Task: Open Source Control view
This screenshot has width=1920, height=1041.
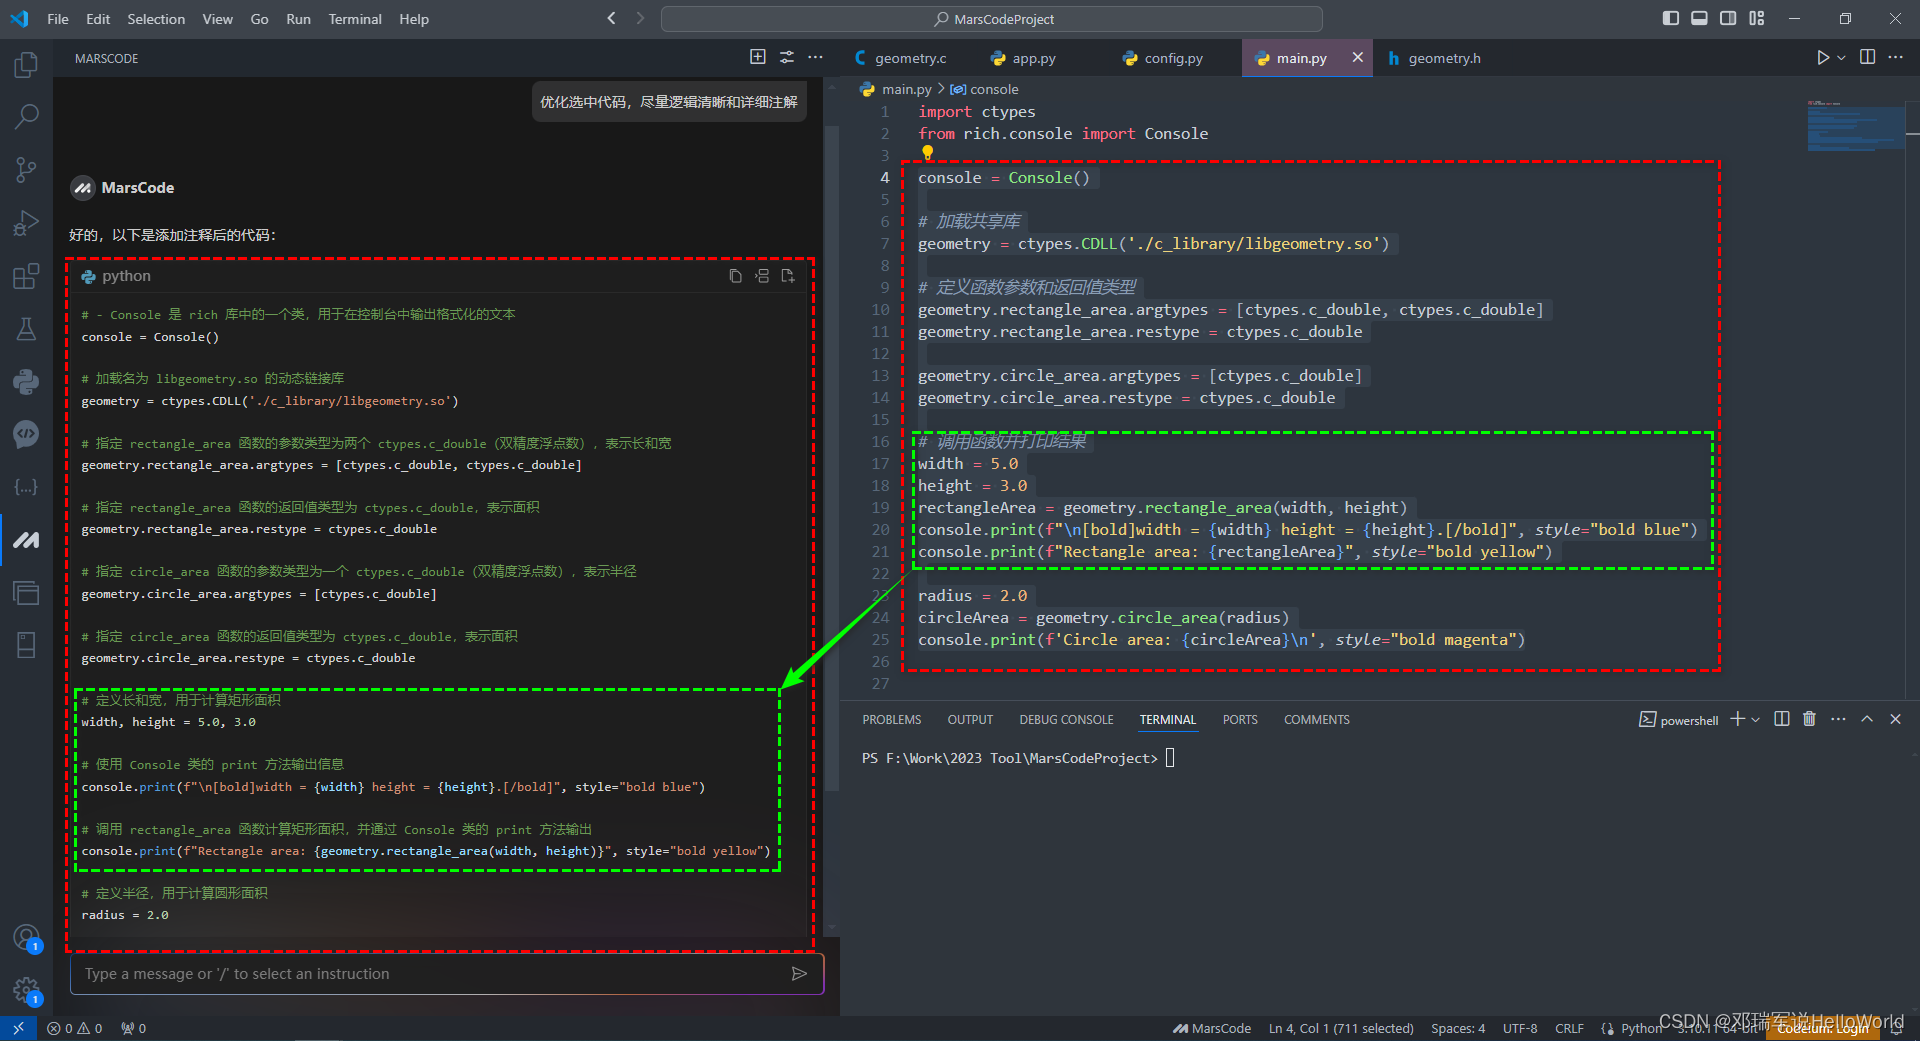Action: 26,170
